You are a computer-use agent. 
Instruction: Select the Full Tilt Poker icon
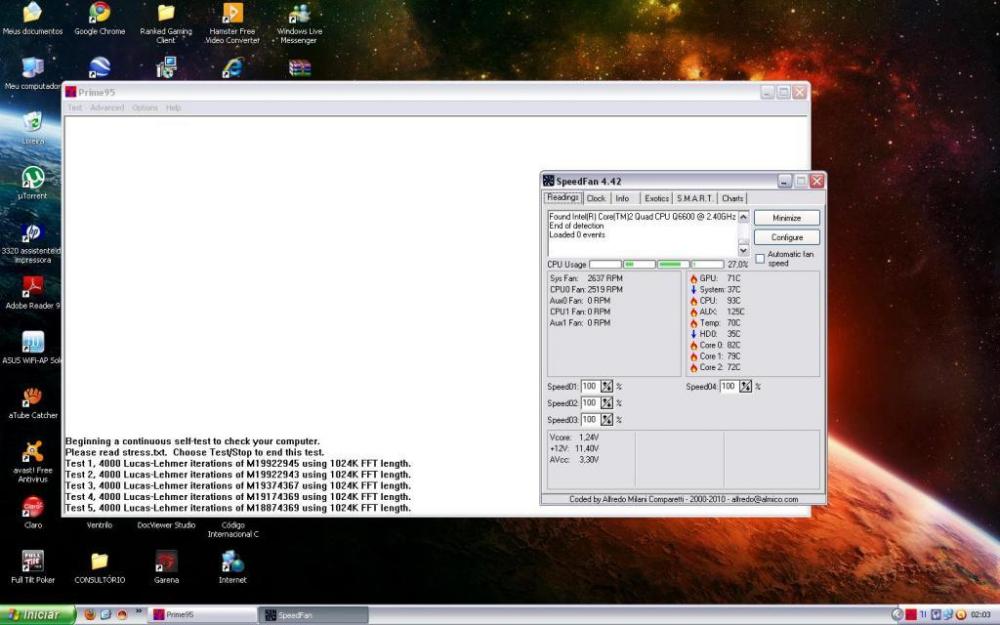[33, 562]
